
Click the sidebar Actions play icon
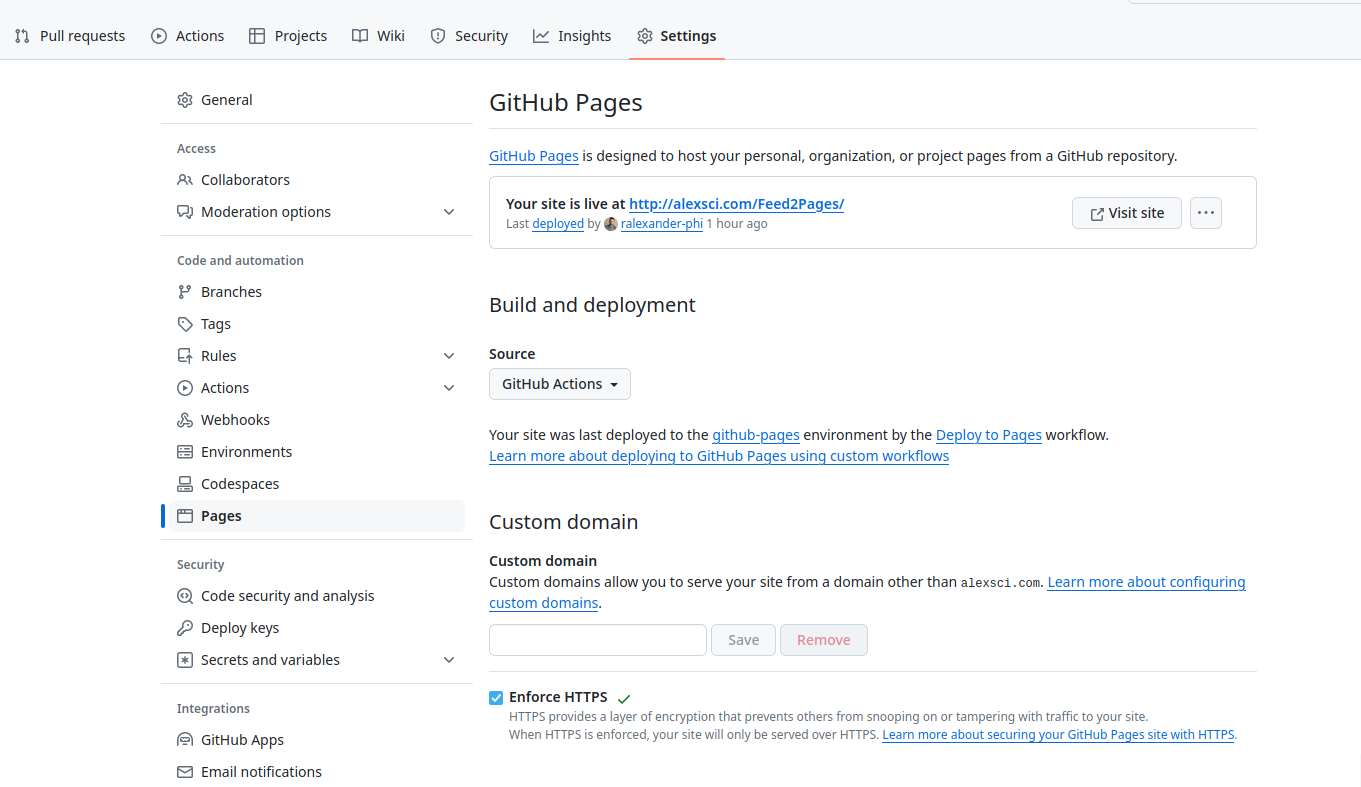(x=185, y=388)
